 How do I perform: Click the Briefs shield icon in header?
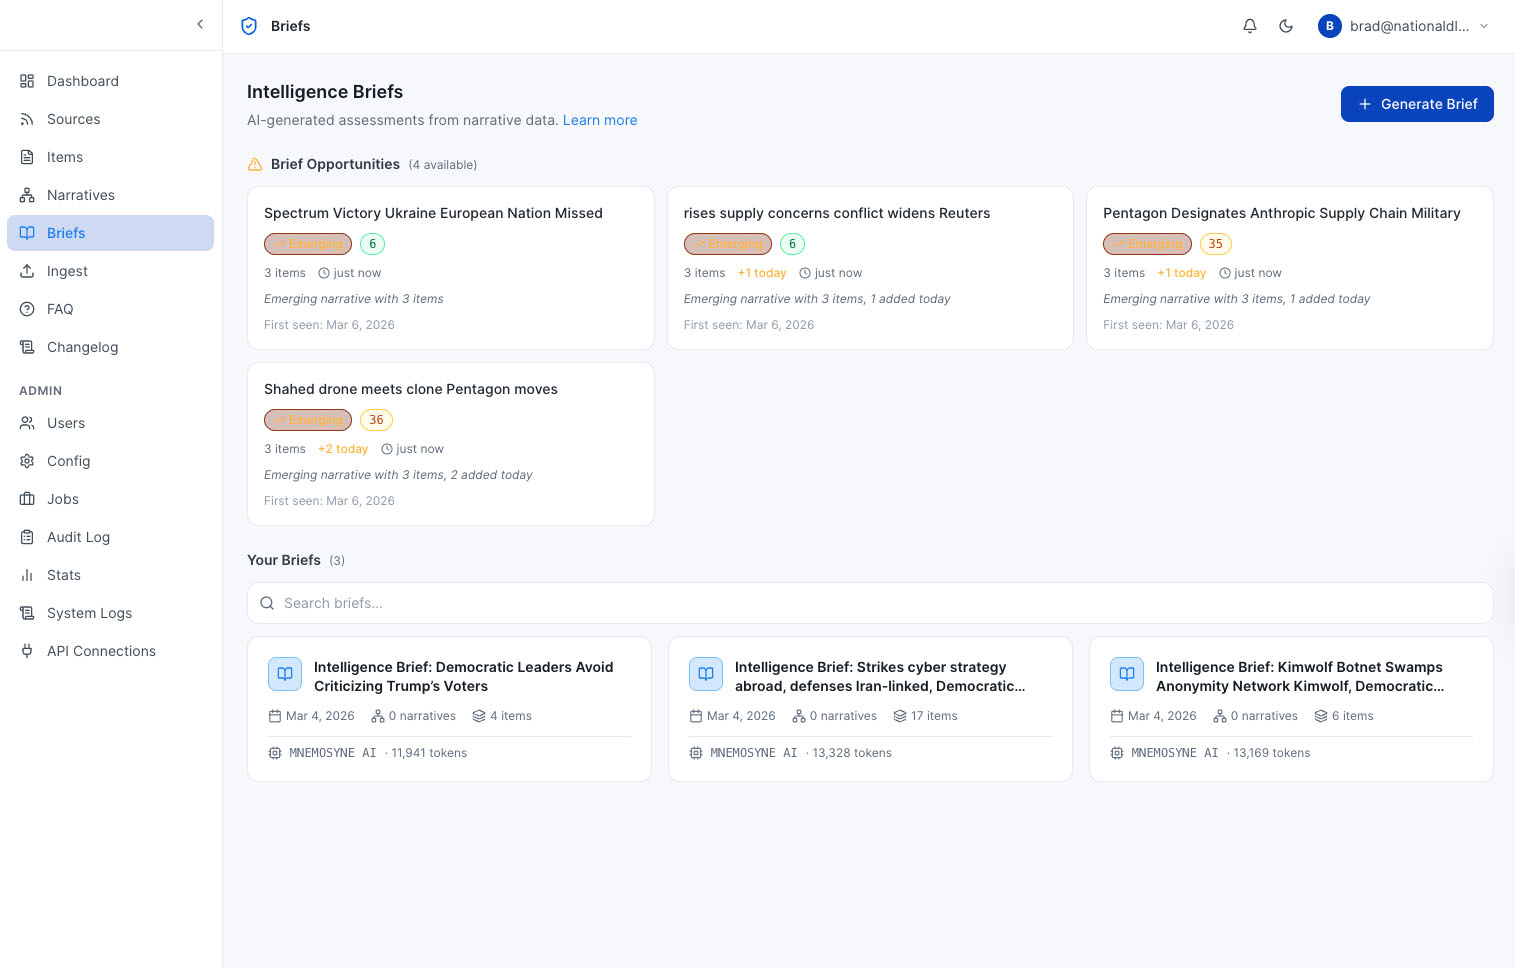pyautogui.click(x=249, y=26)
